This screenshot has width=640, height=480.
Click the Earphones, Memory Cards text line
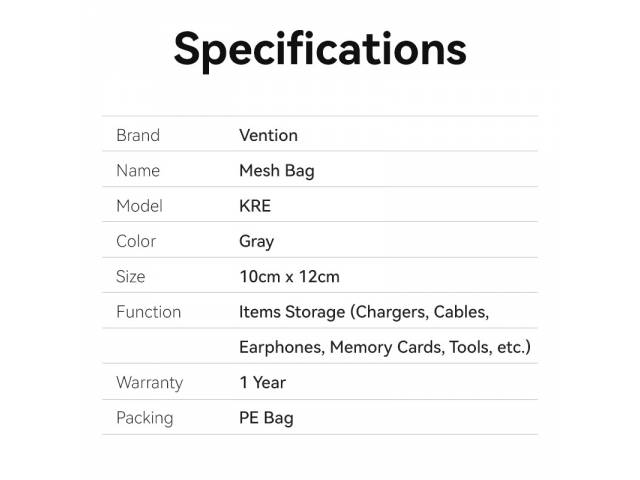385,347
